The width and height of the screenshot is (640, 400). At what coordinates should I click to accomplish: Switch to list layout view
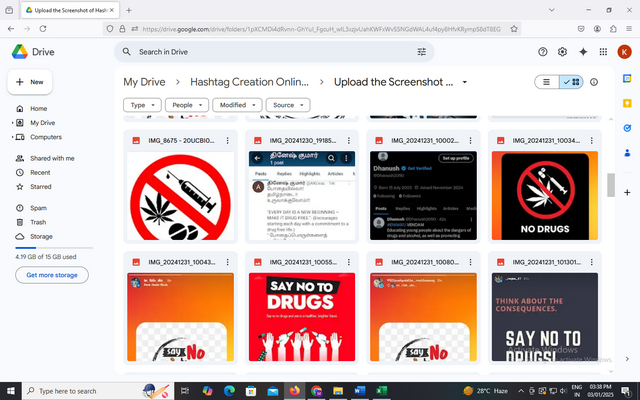click(546, 82)
